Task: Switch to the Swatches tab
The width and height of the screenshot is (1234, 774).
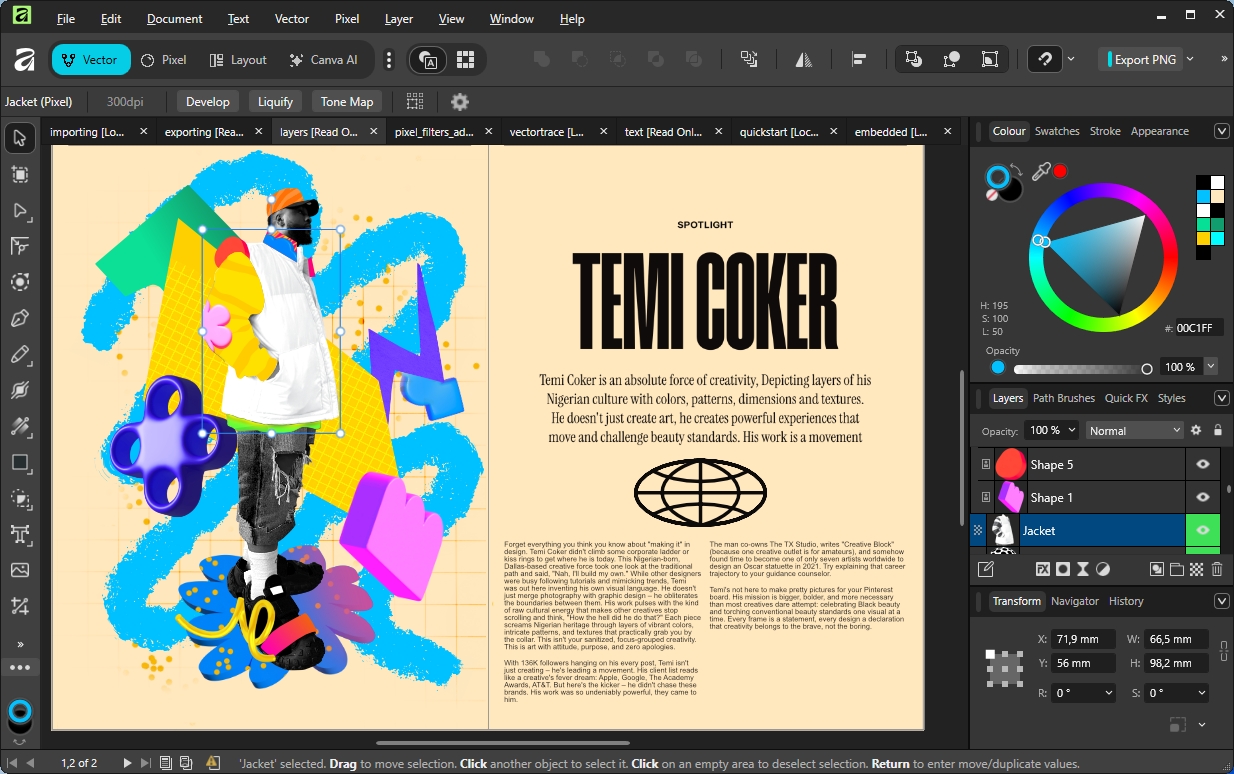Action: (x=1056, y=131)
